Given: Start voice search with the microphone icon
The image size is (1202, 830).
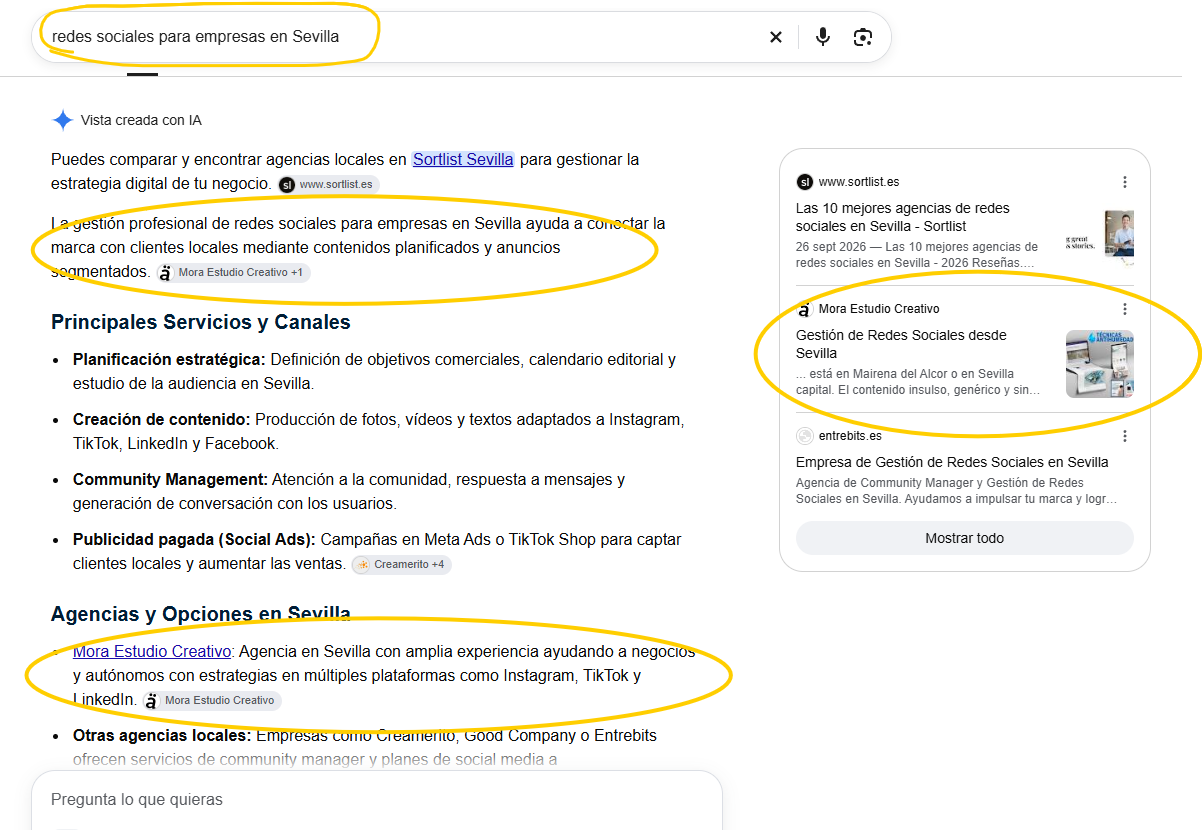Looking at the screenshot, I should pyautogui.click(x=823, y=37).
